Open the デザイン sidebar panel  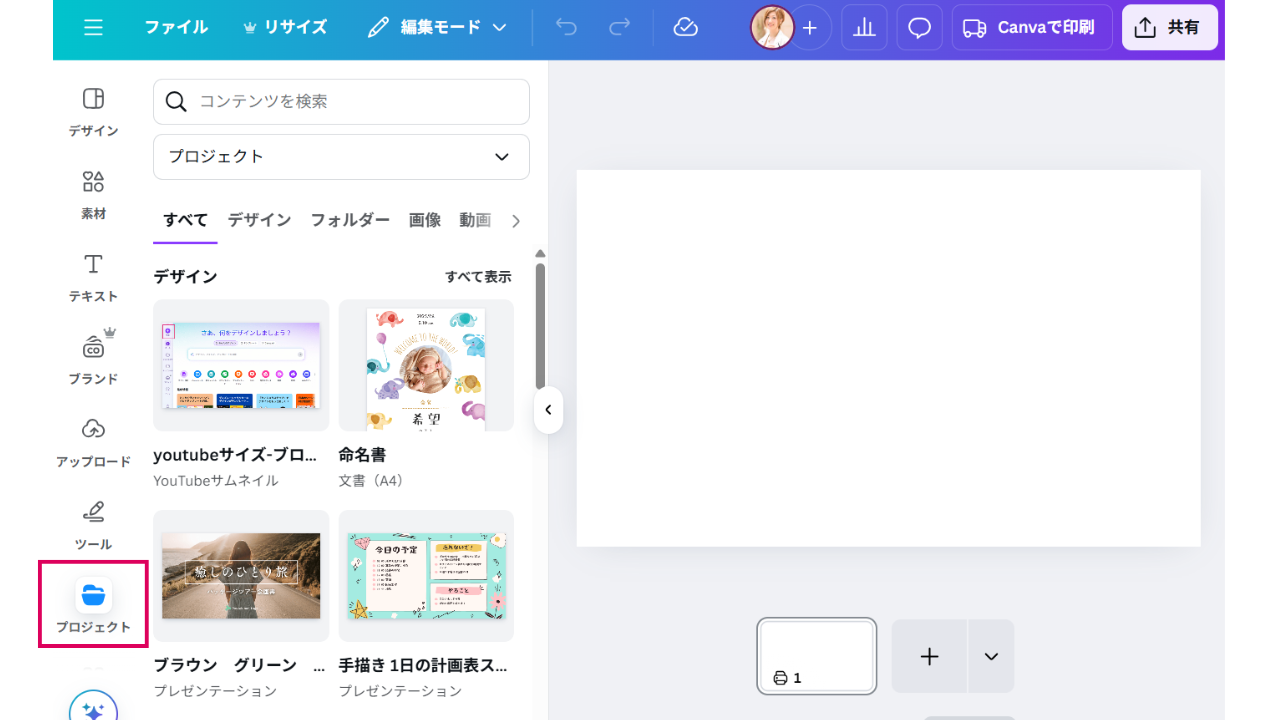pos(93,111)
